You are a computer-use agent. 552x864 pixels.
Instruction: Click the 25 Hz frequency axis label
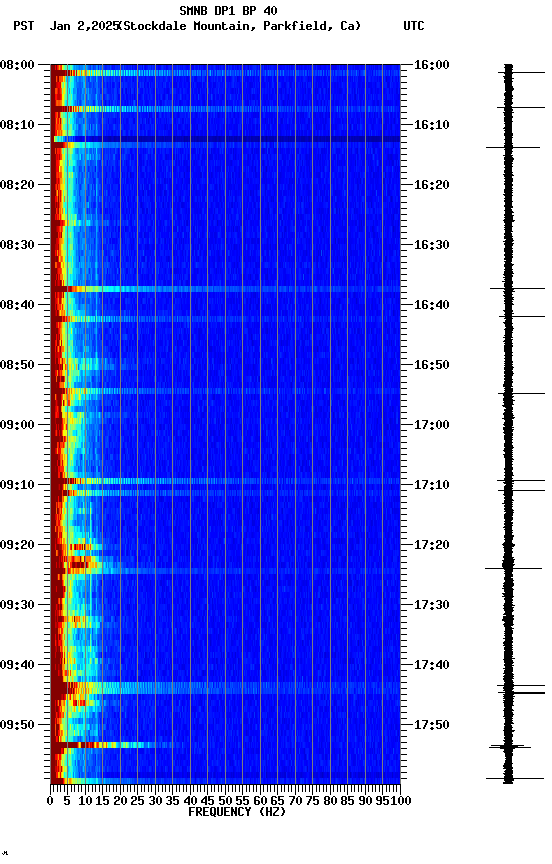[137, 801]
